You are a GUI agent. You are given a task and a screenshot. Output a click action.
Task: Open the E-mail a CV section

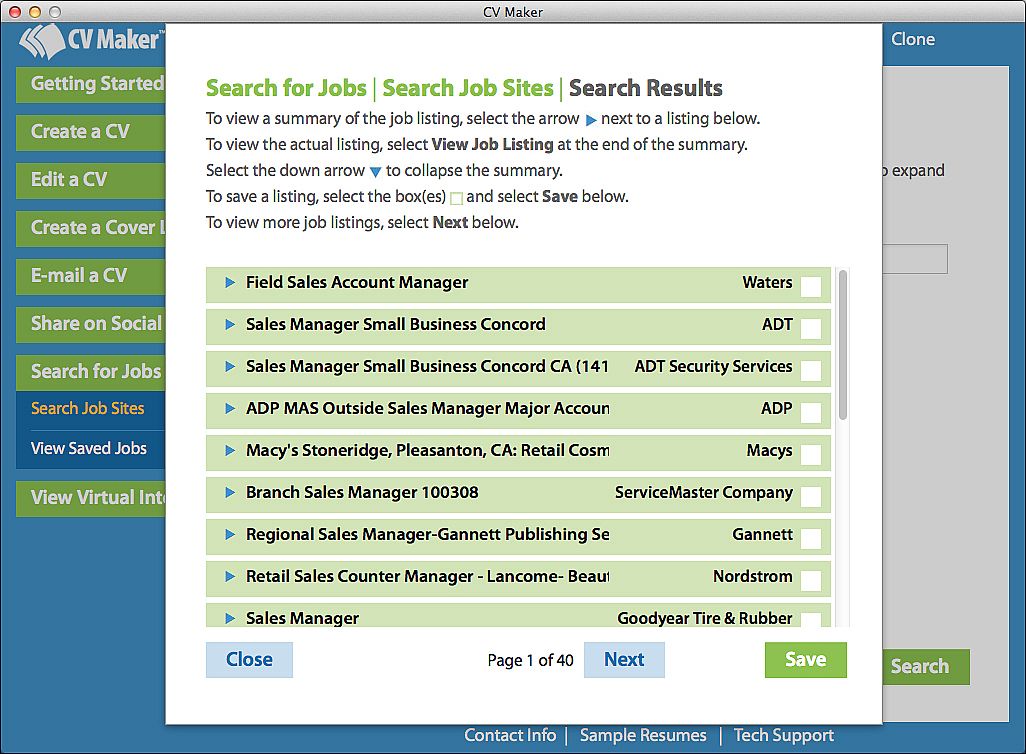click(x=90, y=276)
